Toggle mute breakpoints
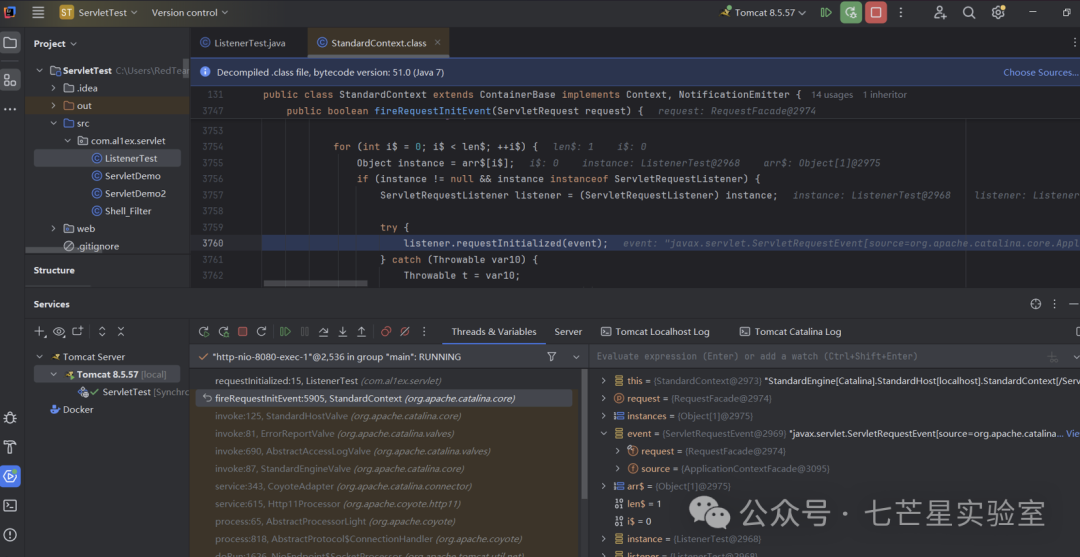 coord(405,331)
